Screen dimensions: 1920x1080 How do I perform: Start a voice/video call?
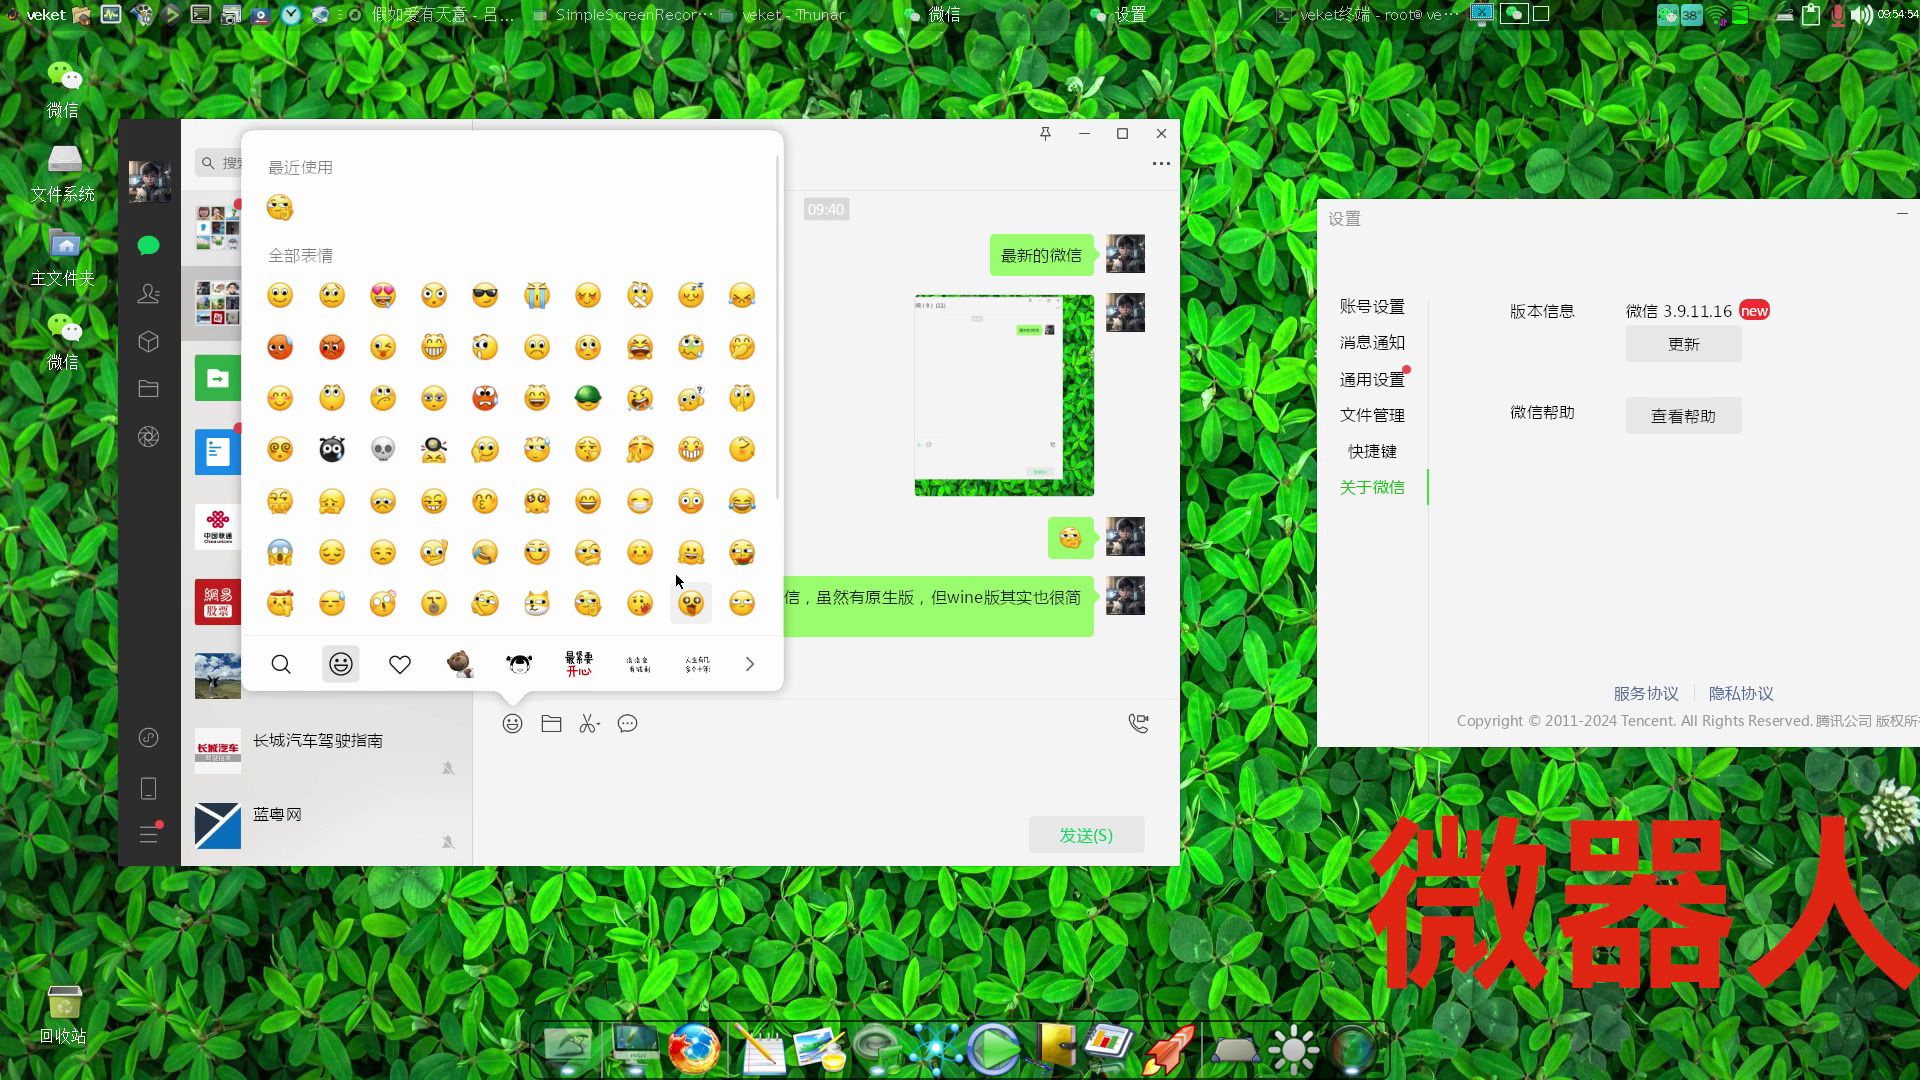(x=1138, y=723)
